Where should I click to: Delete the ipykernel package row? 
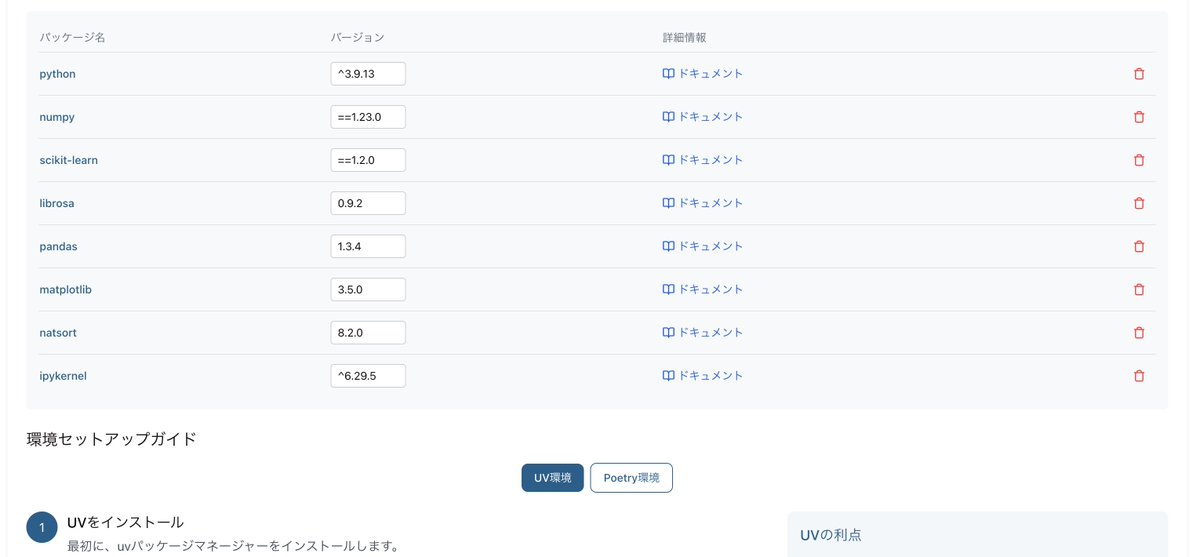tap(1138, 376)
